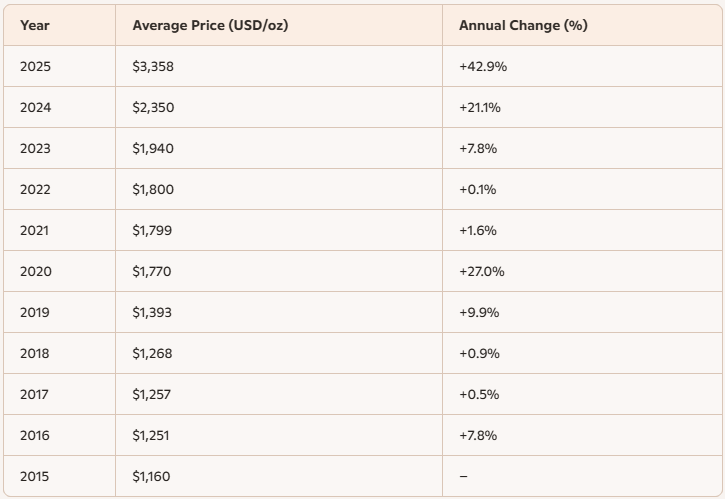This screenshot has height=499, width=725.
Task: Select the 2018 year cell
Action: coord(35,353)
